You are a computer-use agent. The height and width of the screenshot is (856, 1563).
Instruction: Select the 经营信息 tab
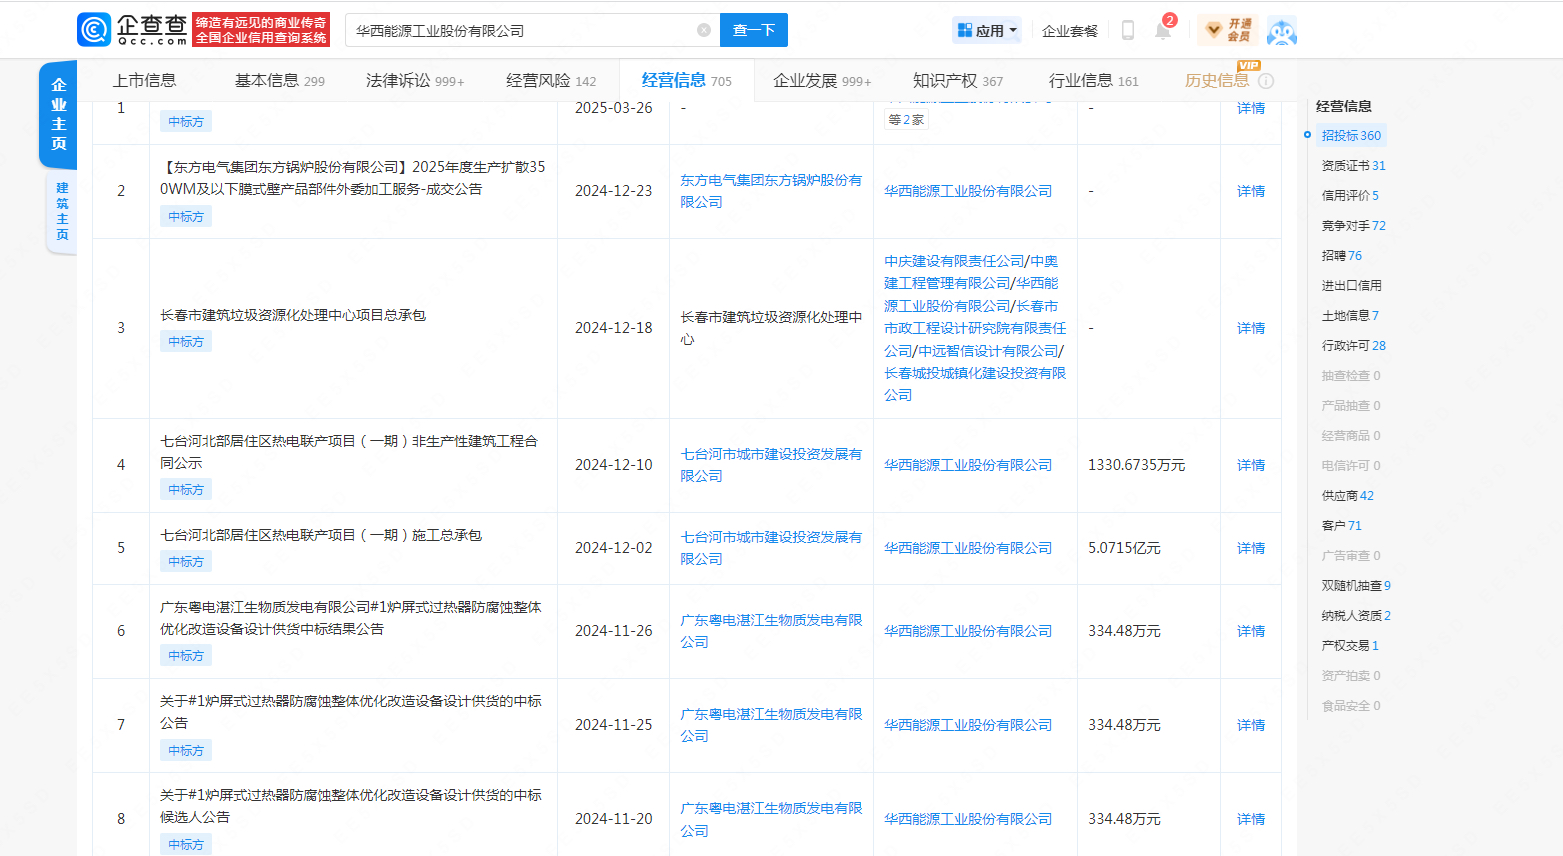[687, 81]
